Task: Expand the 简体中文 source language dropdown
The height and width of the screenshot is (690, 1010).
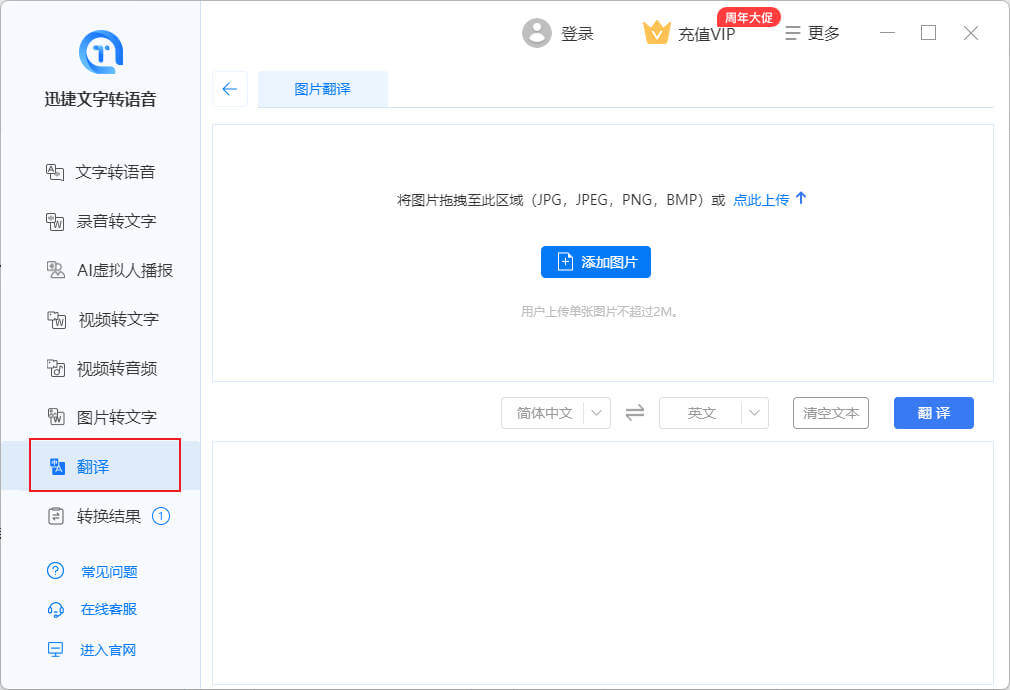Action: point(596,413)
